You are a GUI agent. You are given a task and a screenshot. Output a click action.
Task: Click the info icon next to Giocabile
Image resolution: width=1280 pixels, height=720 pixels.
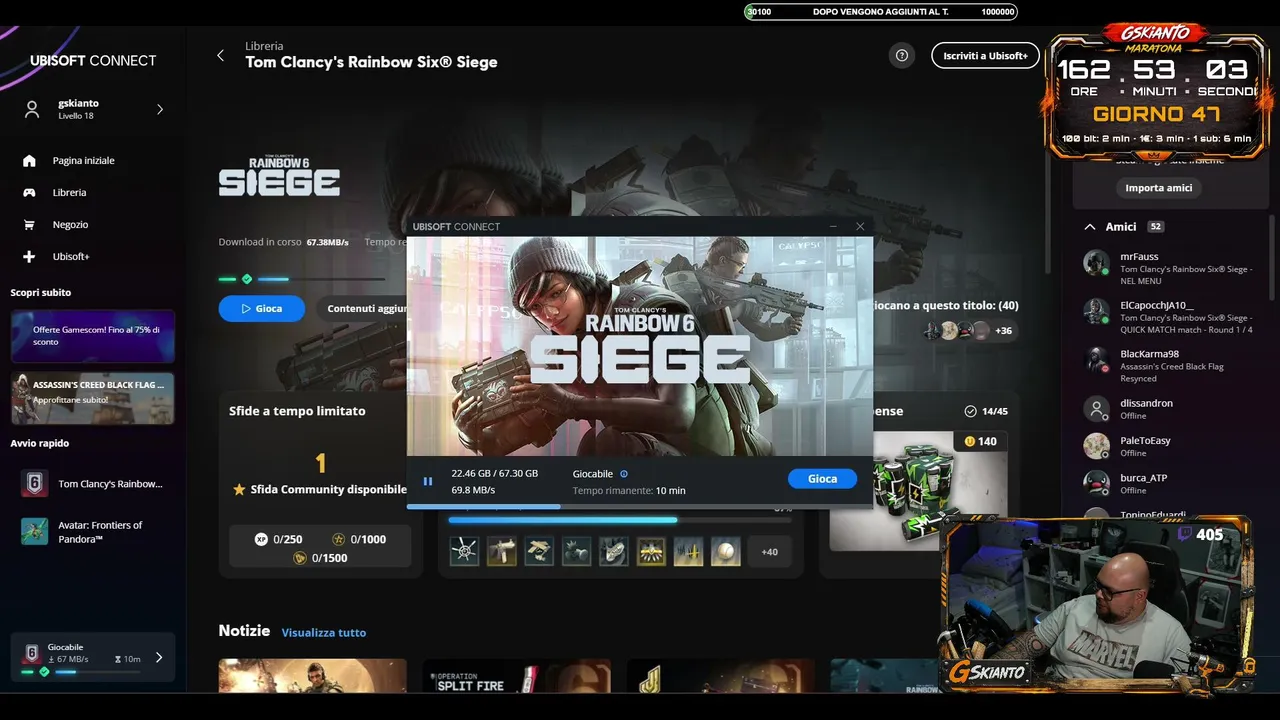(x=624, y=474)
